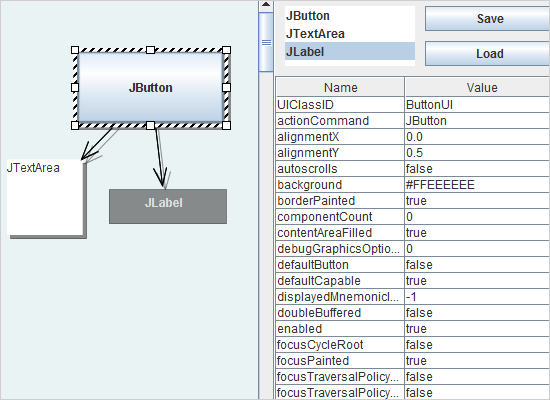Click the enabled true value

tap(477, 329)
